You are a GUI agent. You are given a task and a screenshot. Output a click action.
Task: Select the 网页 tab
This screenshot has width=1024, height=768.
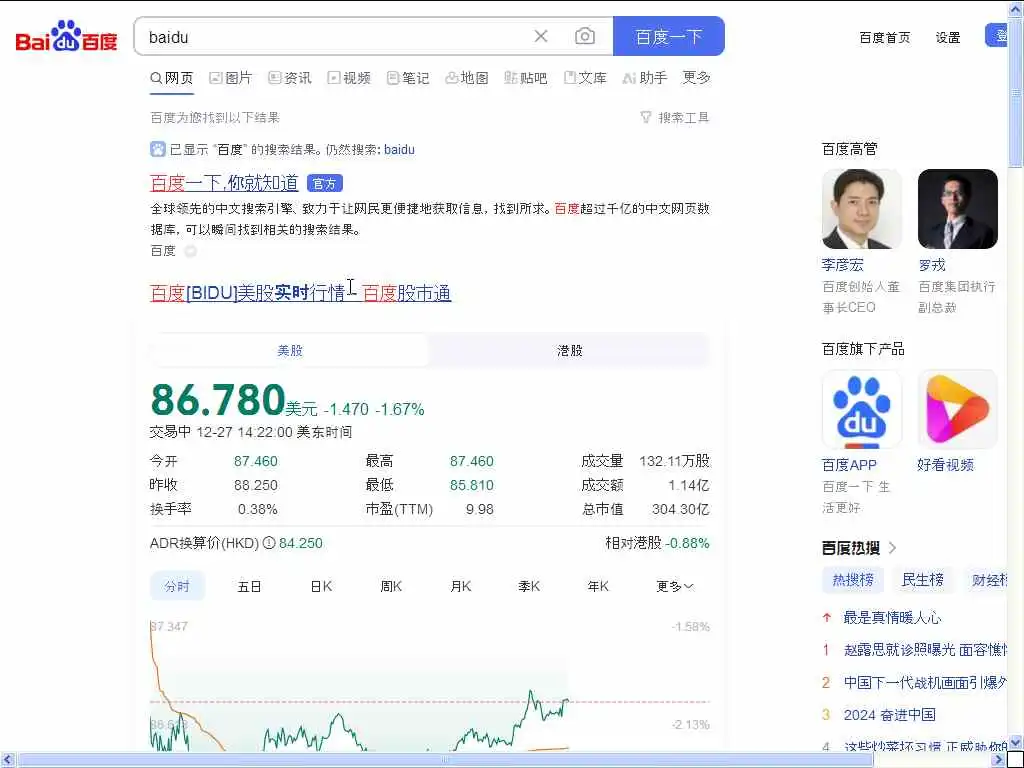pos(172,78)
